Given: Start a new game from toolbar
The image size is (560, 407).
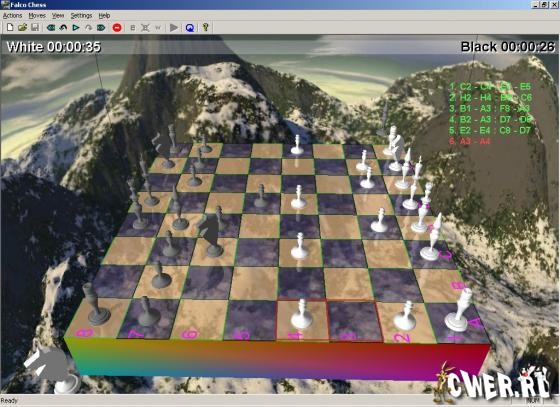Looking at the screenshot, I should point(10,27).
